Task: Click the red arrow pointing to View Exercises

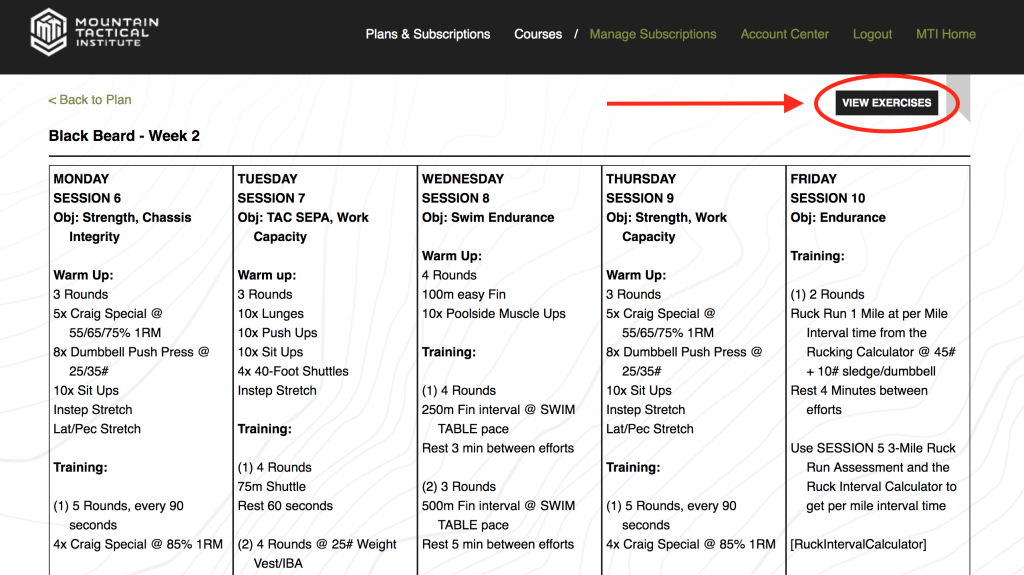Action: 710,103
